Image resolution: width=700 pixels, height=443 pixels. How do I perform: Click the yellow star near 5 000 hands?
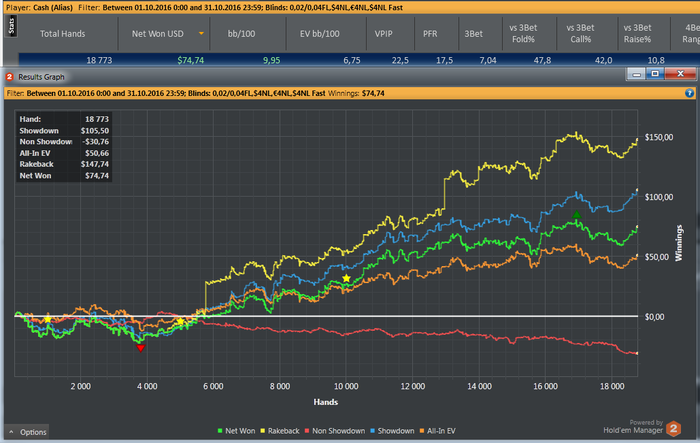[x=180, y=321]
